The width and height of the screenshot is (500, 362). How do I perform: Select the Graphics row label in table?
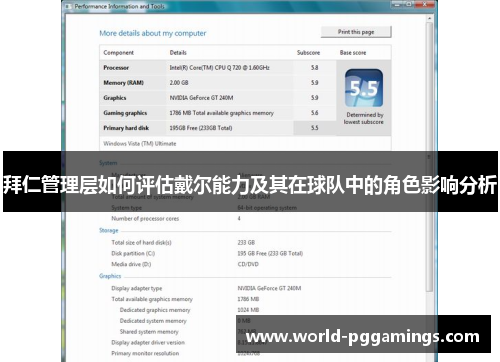coord(115,98)
